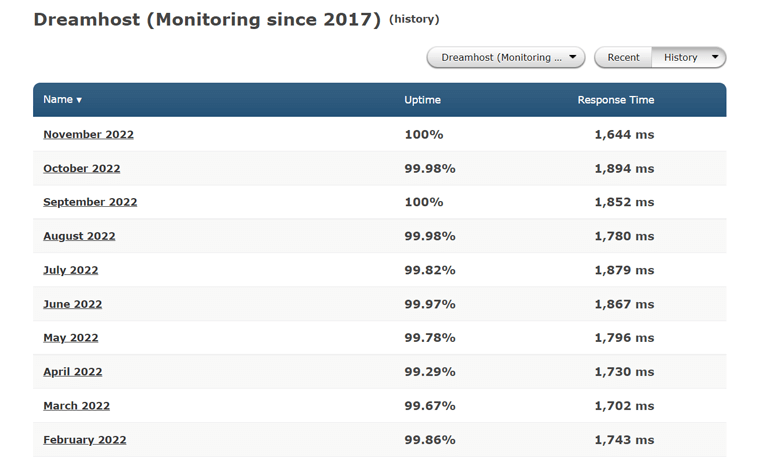Select the 99.67% uptime value

430,406
